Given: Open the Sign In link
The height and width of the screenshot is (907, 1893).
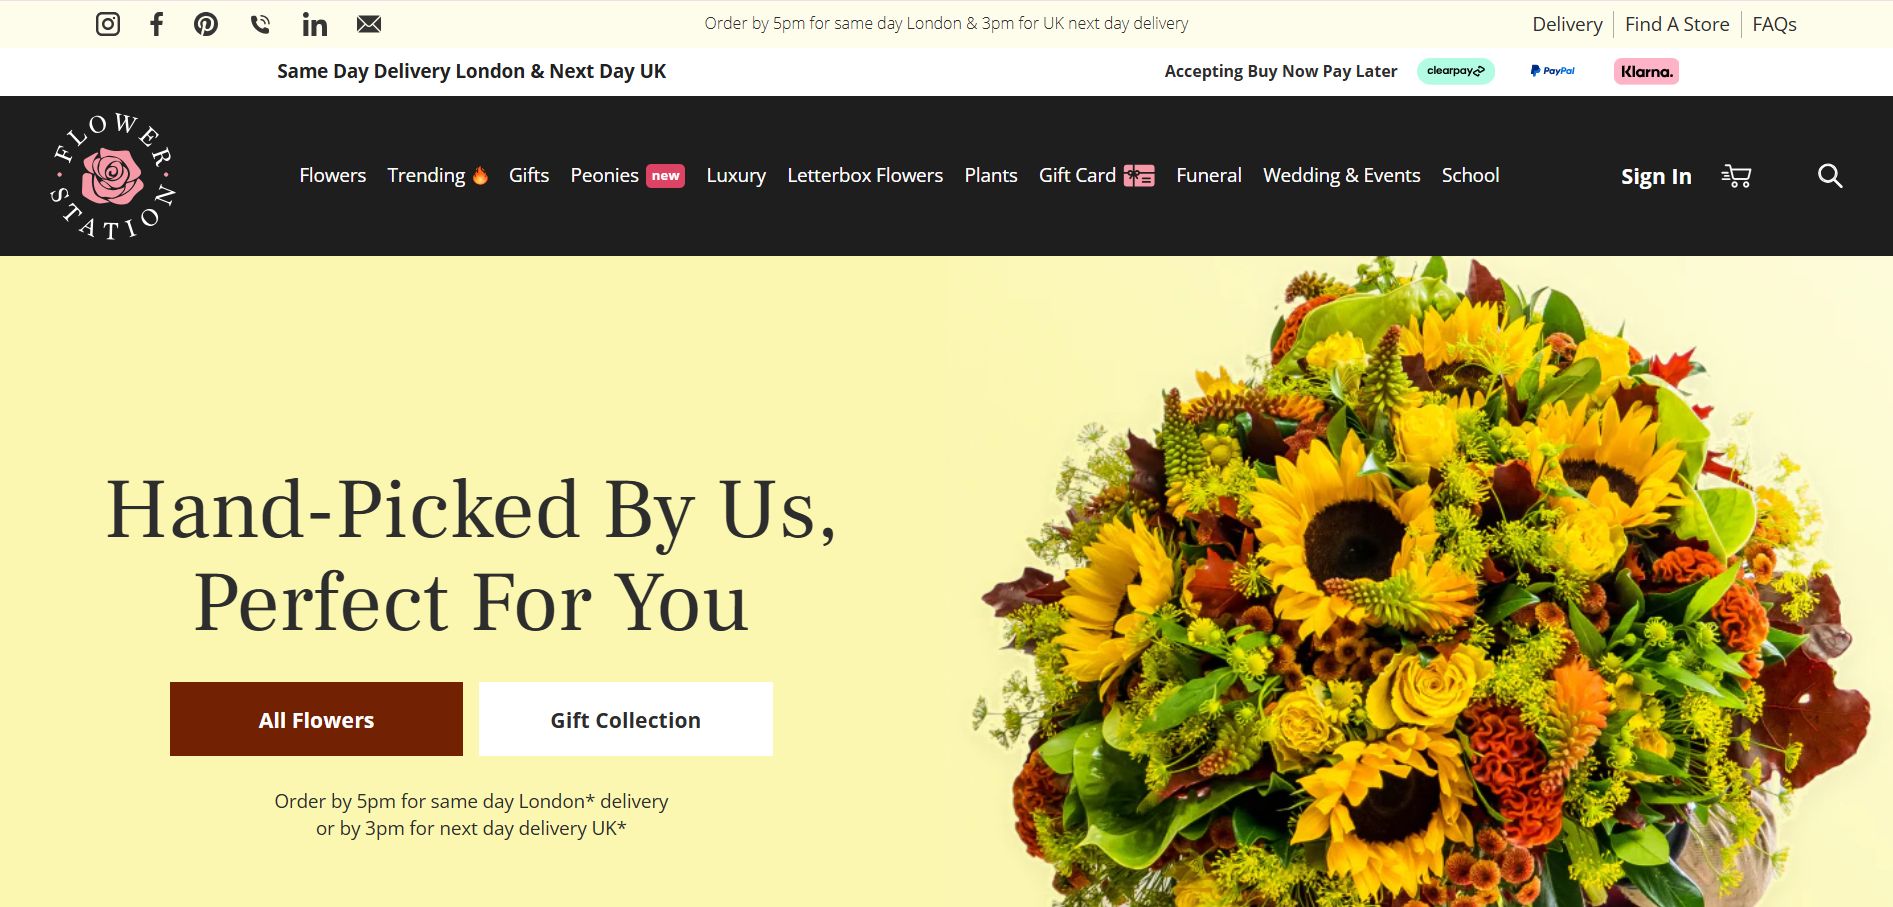Looking at the screenshot, I should coord(1656,176).
